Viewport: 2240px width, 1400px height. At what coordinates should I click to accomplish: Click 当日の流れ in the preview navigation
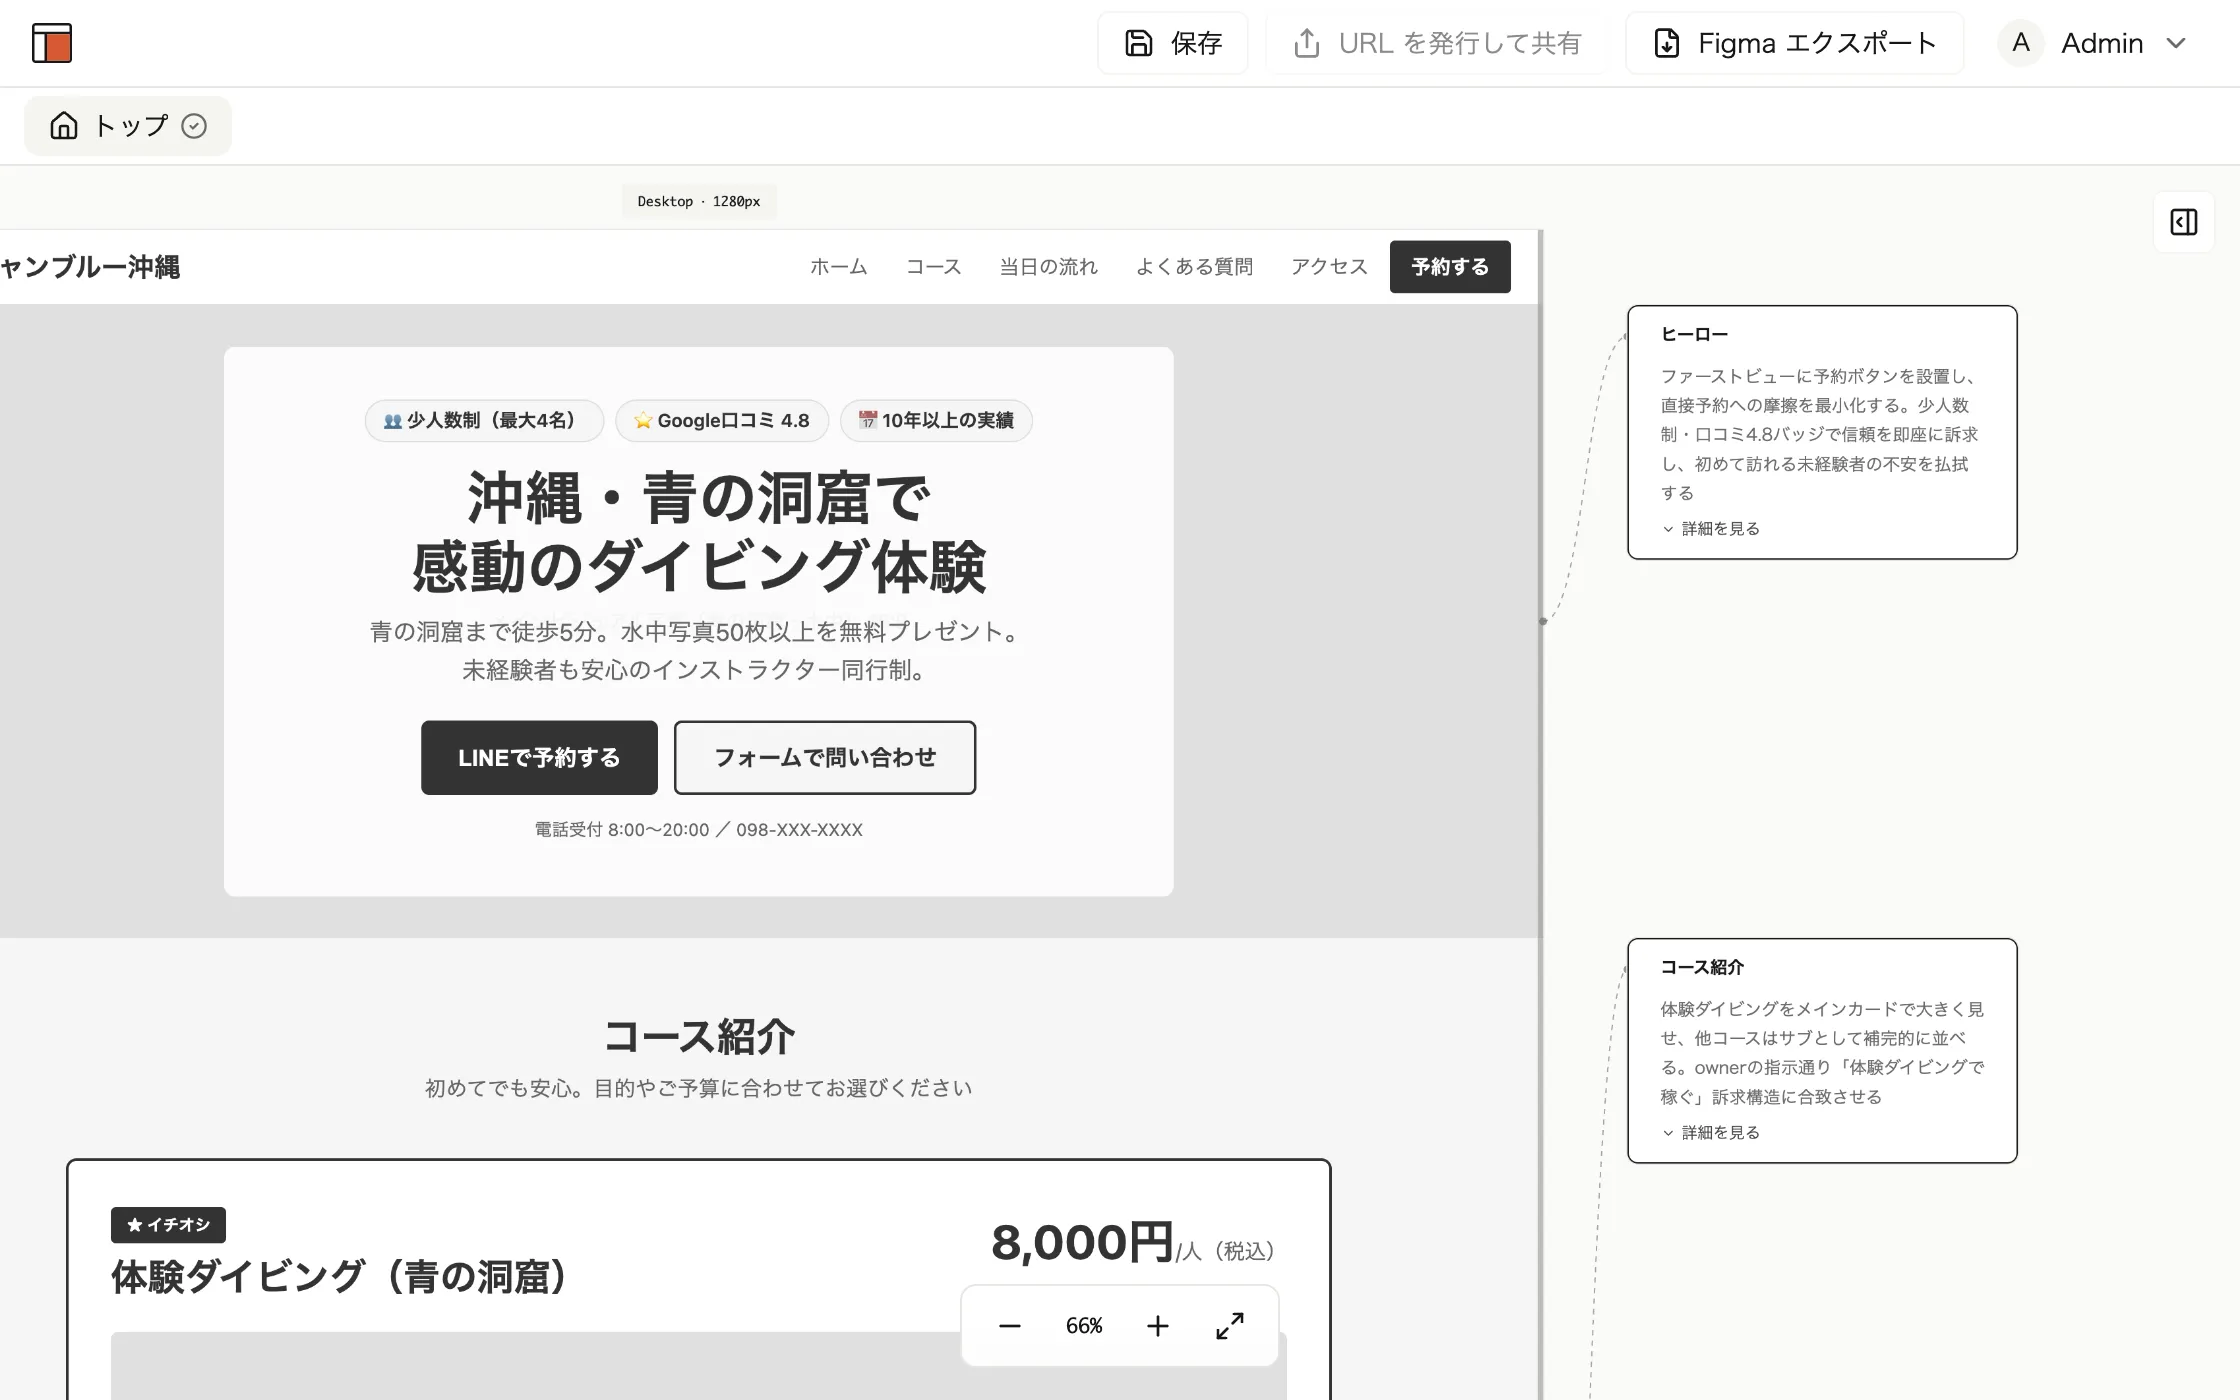point(1048,267)
